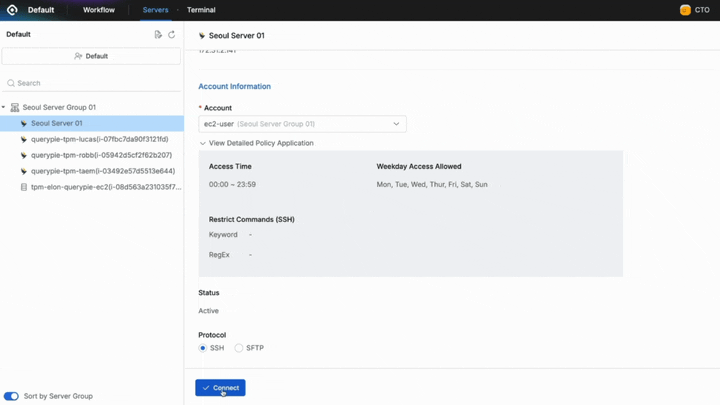The width and height of the screenshot is (720, 405).
Task: Click the user role icon beside Default
Action: pyautogui.click(x=78, y=56)
